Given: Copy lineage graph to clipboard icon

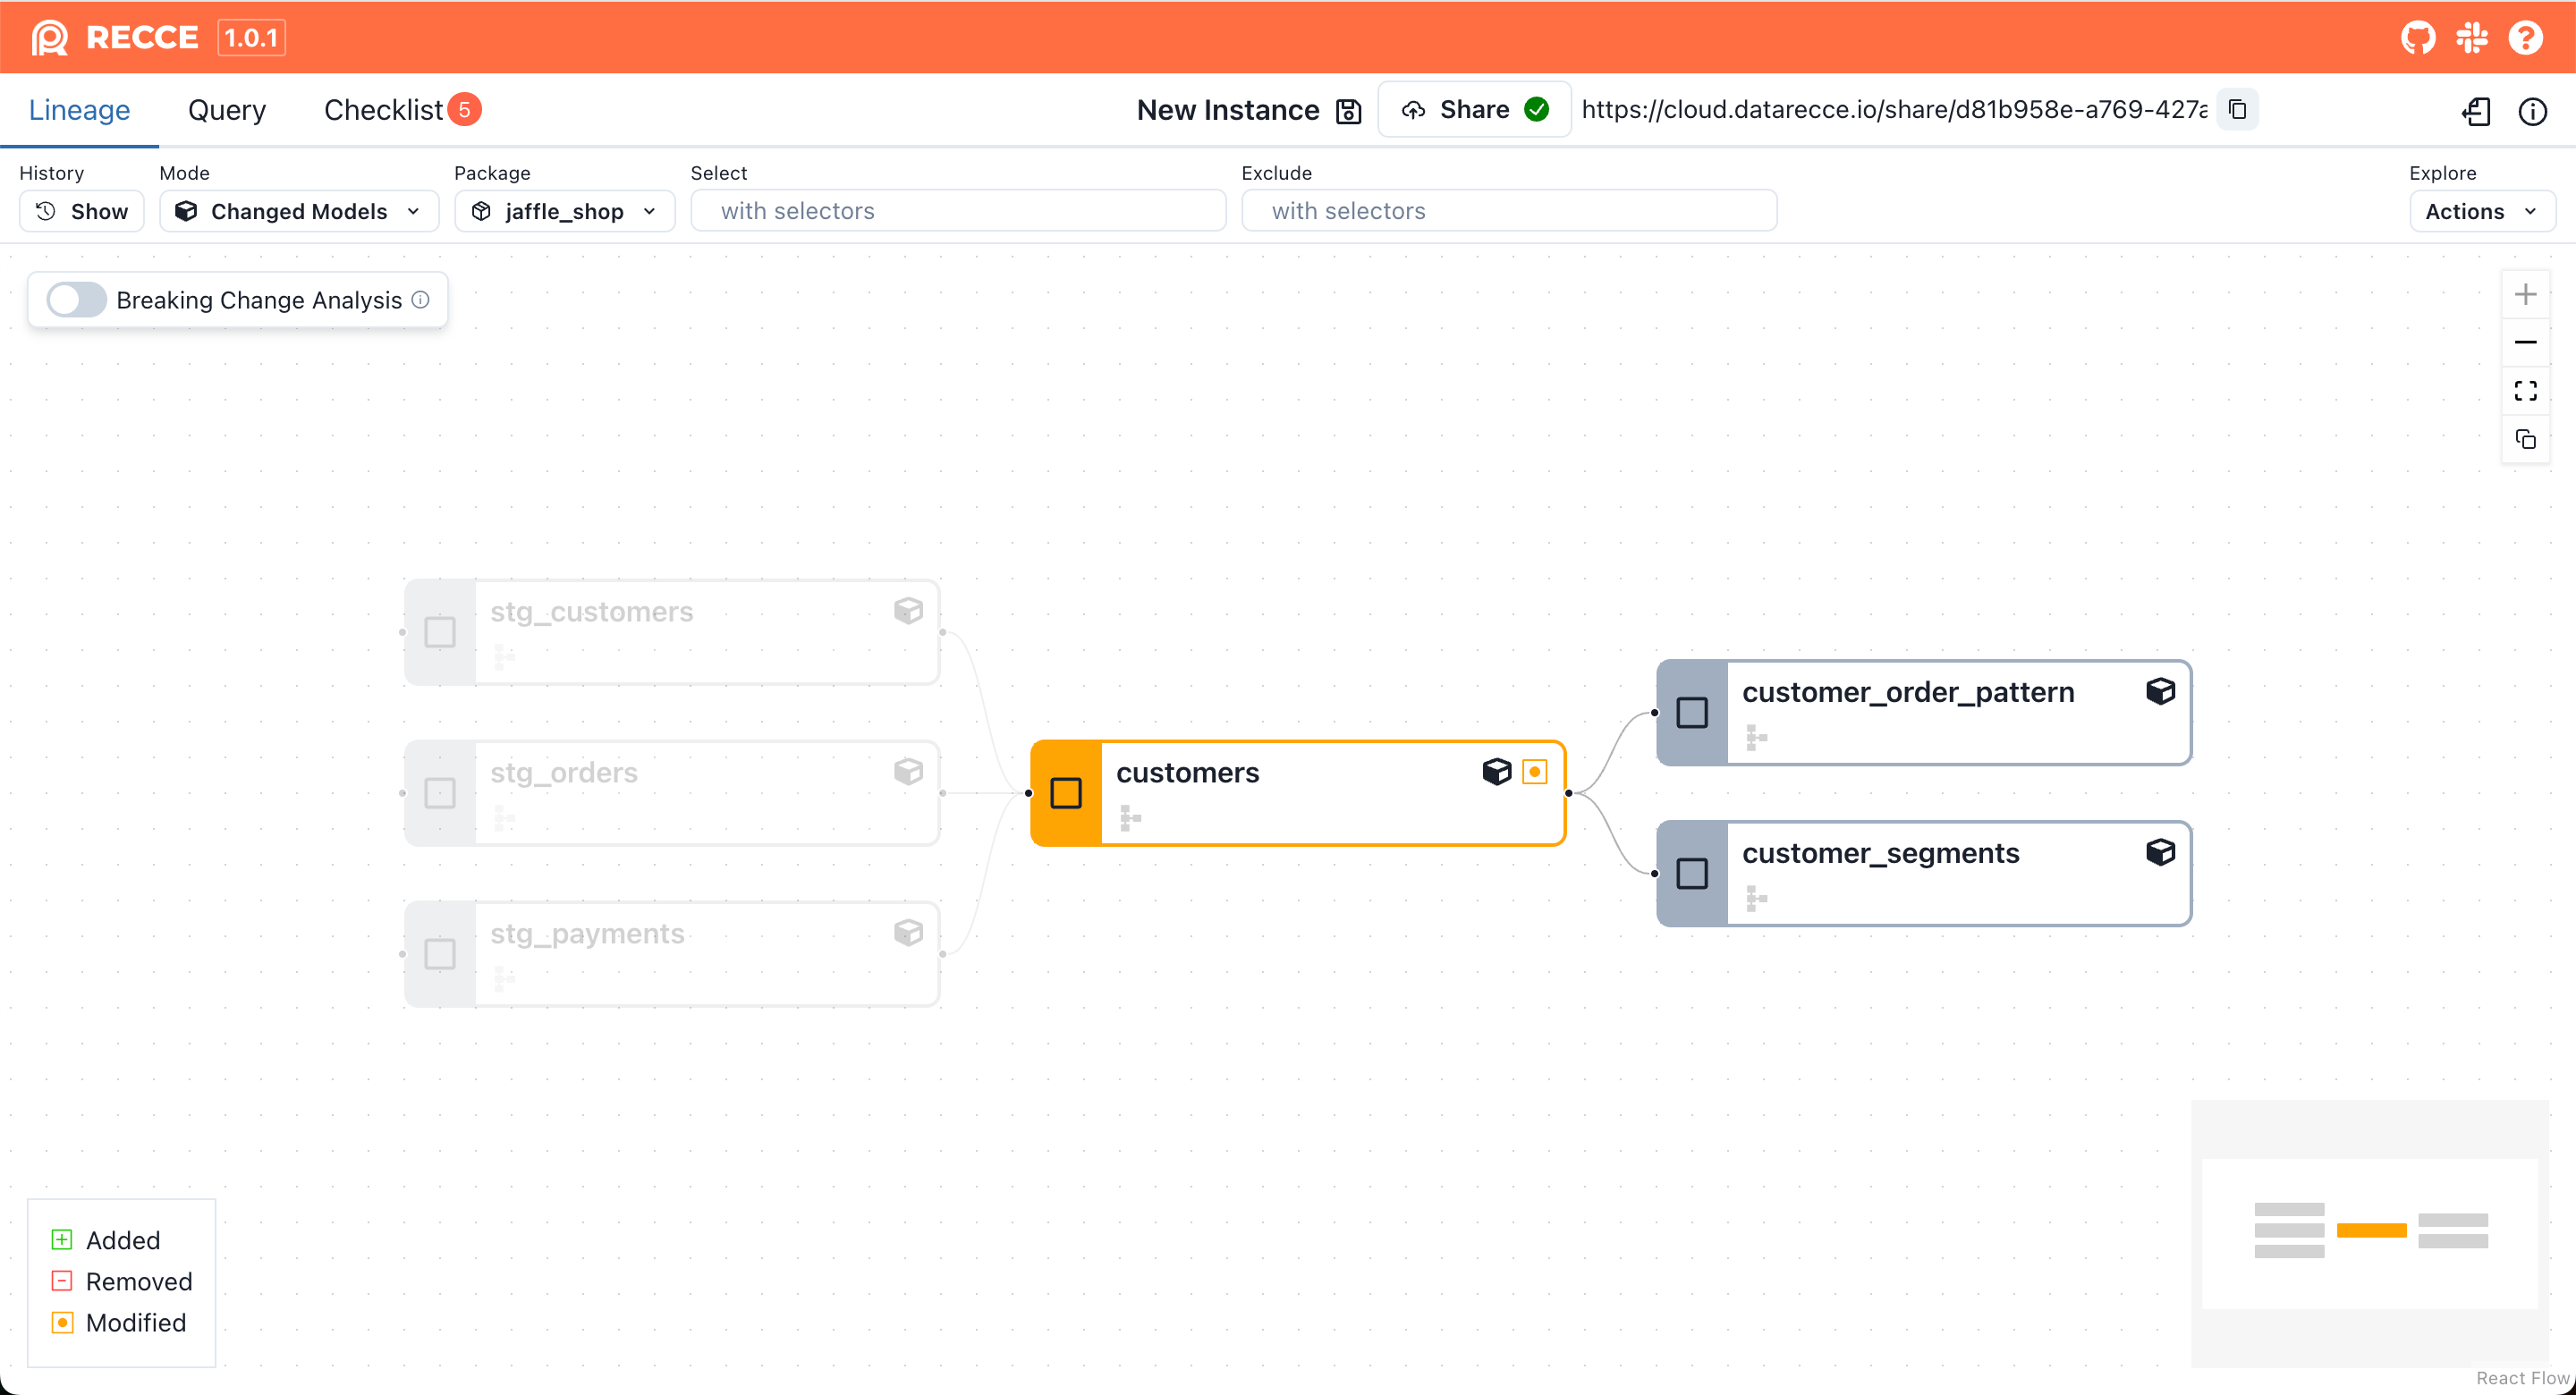Looking at the screenshot, I should (2525, 439).
